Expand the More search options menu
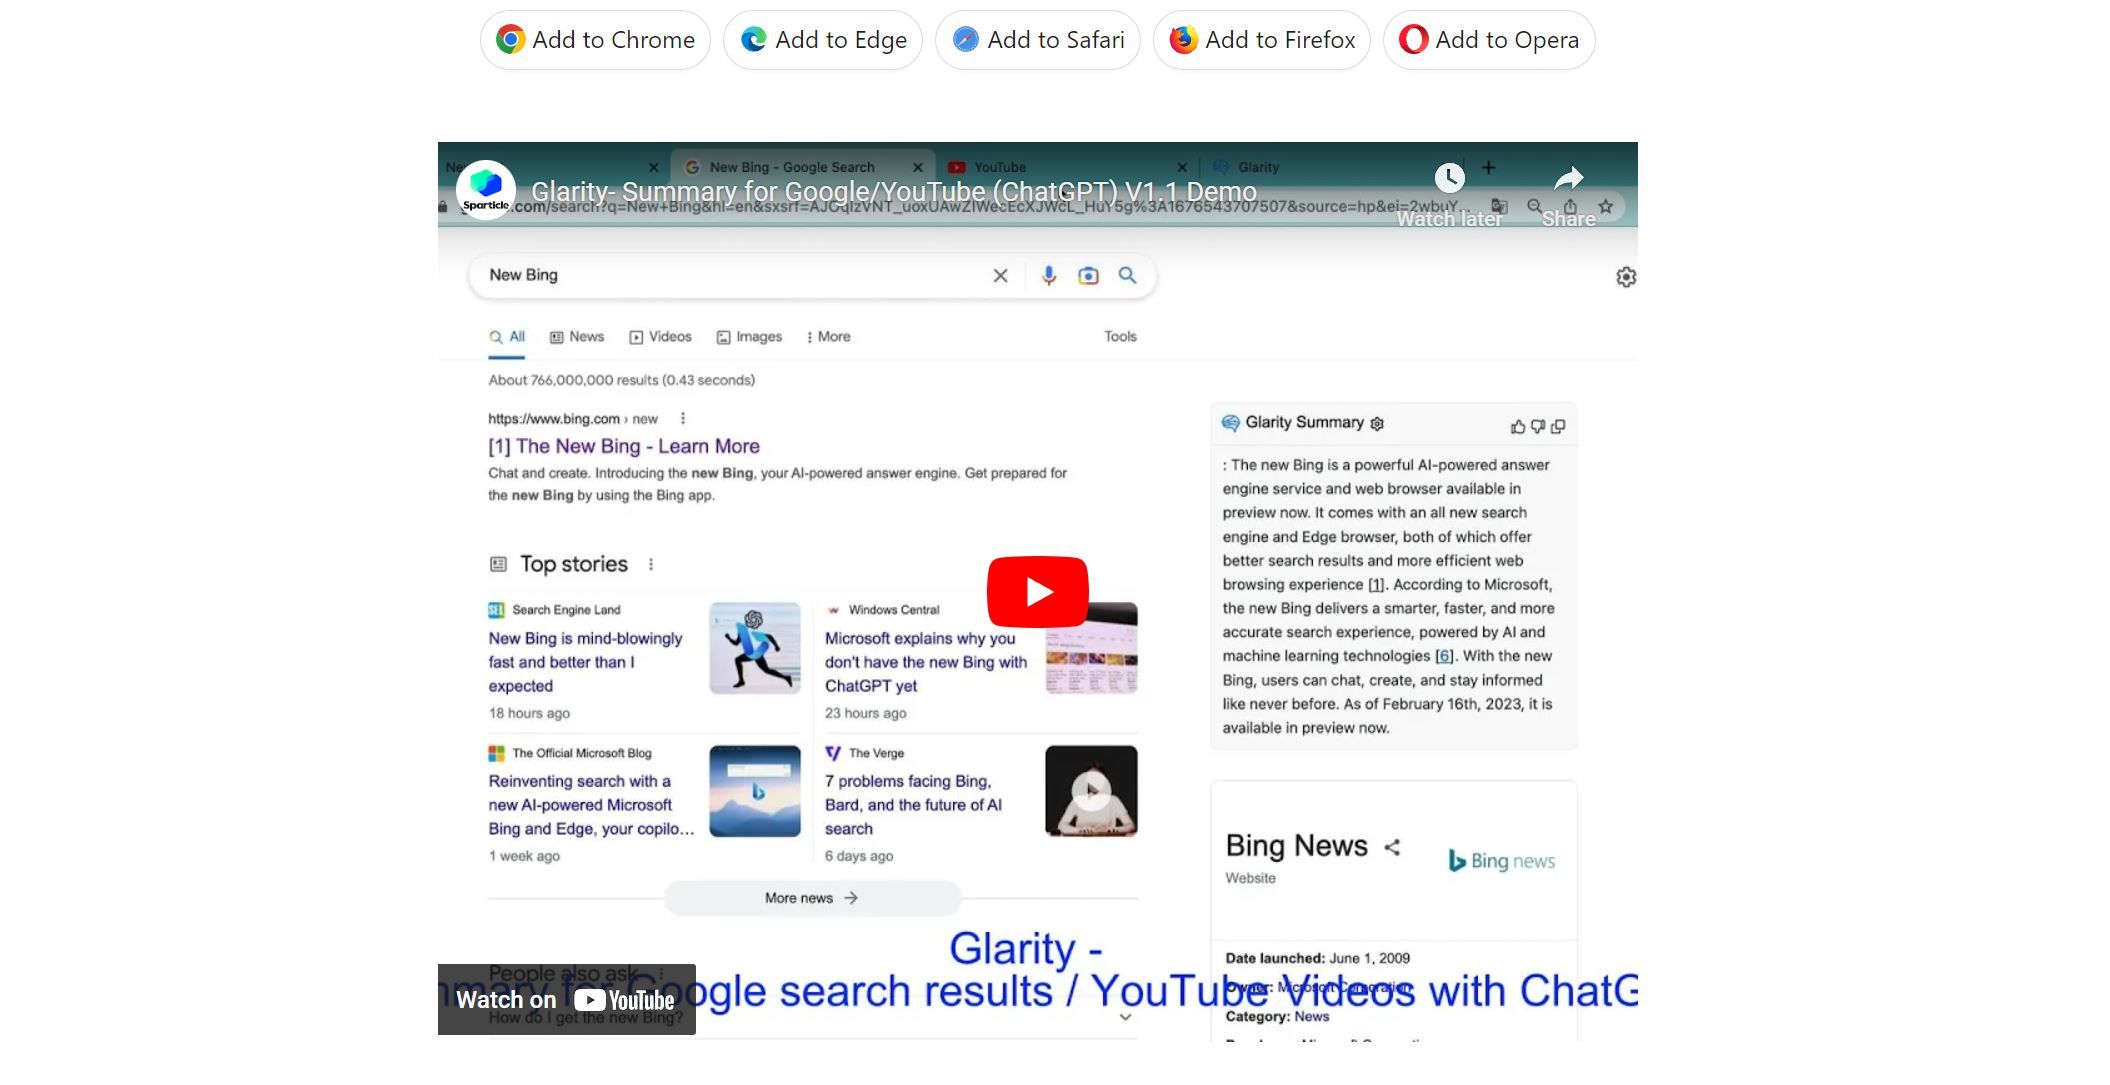Image resolution: width=2110 pixels, height=1085 pixels. point(828,337)
